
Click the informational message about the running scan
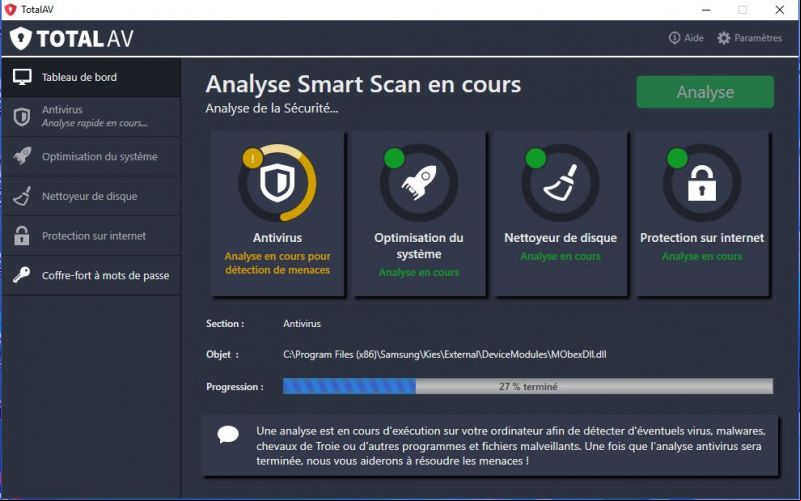pos(511,446)
